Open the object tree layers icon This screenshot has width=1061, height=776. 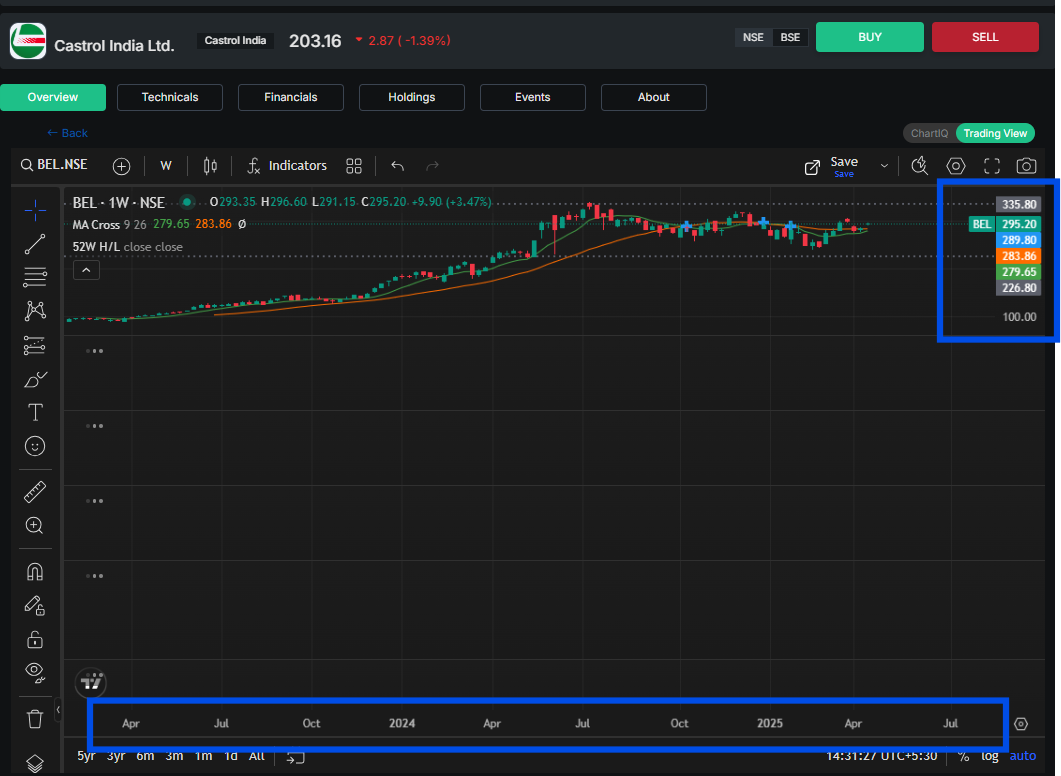35,763
